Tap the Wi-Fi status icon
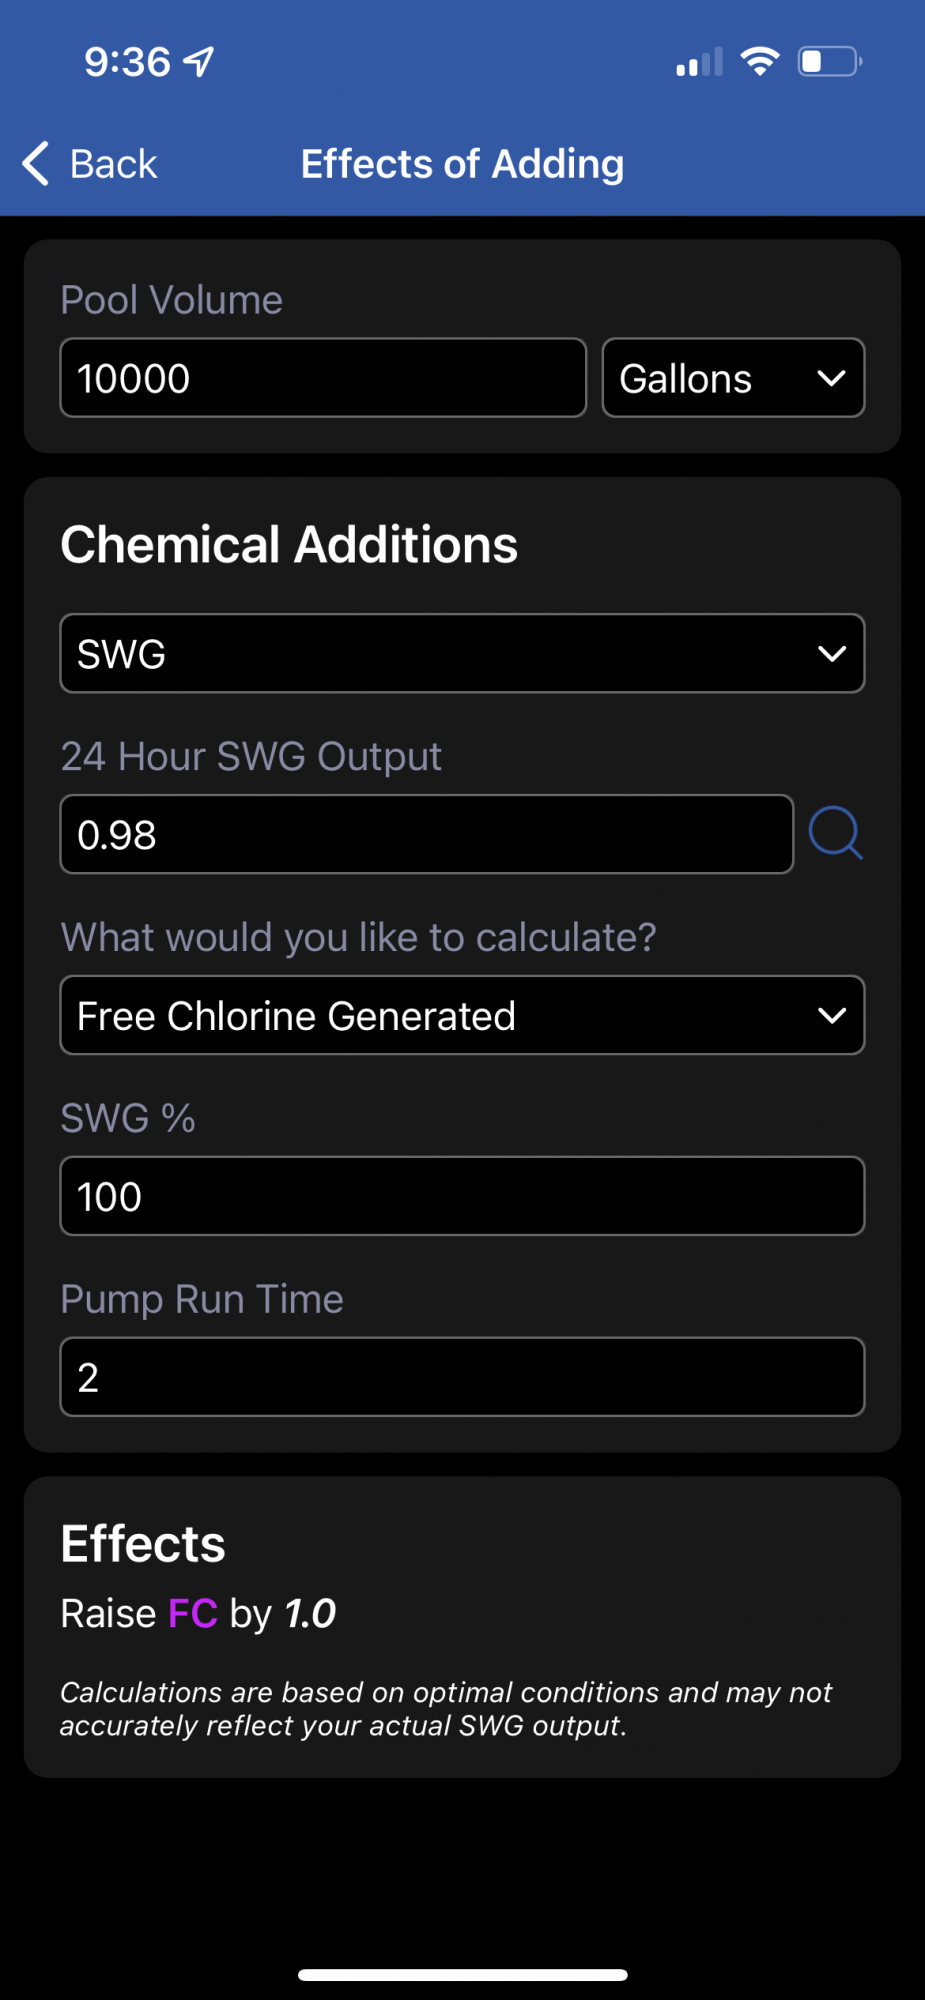This screenshot has height=2000, width=925. 760,62
